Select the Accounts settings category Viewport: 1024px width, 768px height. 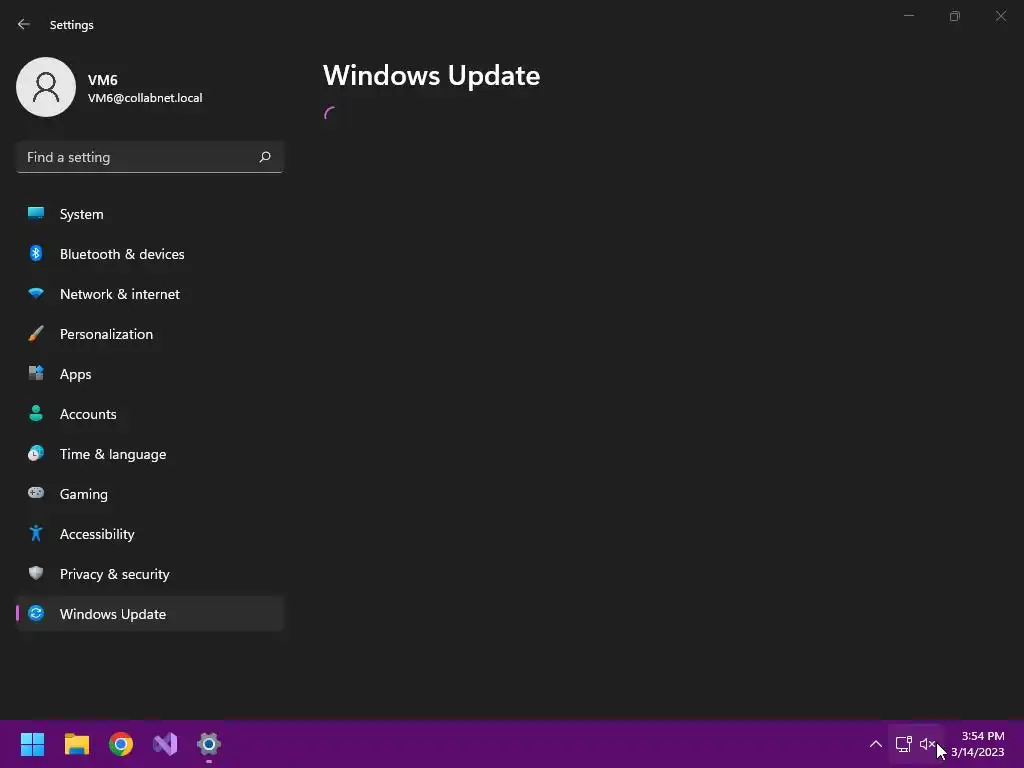(x=150, y=414)
